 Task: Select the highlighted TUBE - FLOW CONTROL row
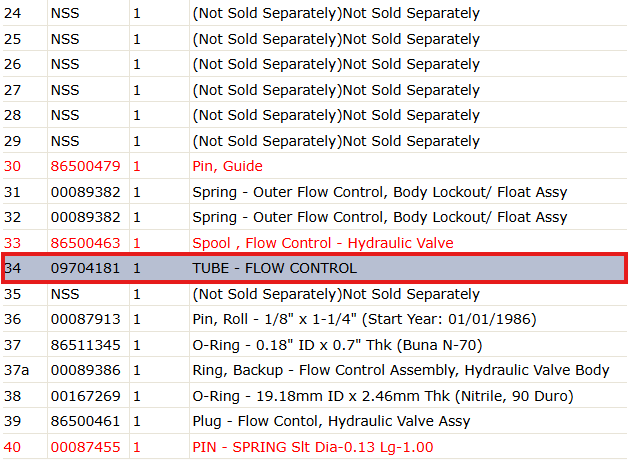(x=314, y=268)
